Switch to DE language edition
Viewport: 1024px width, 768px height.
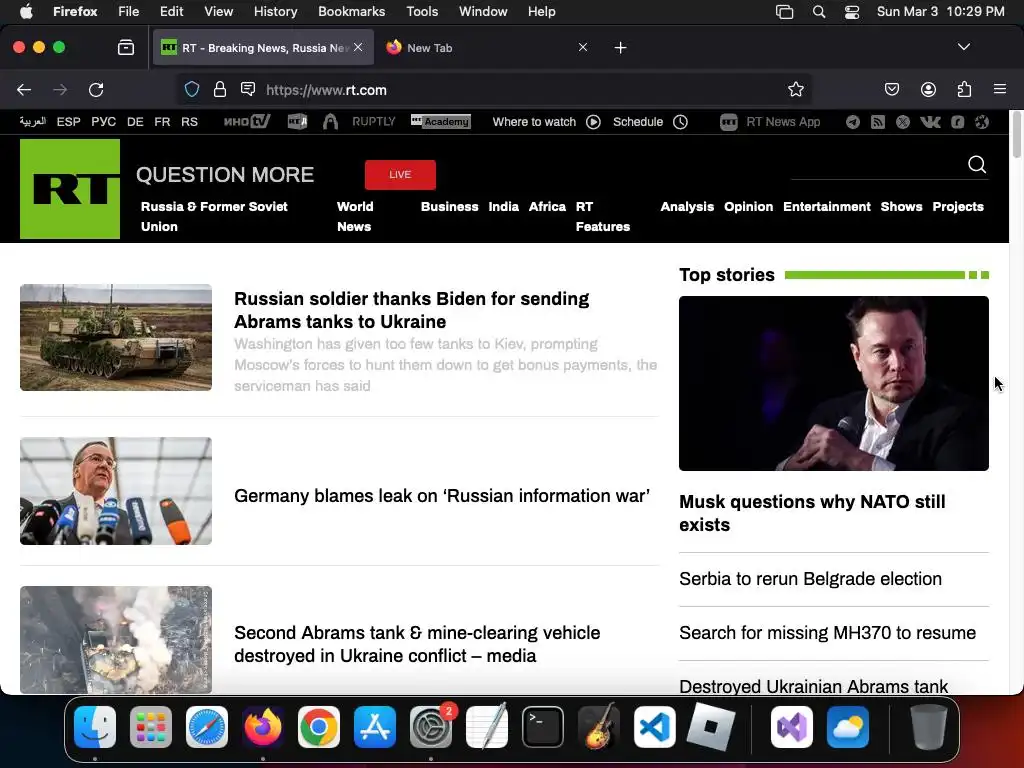[135, 122]
